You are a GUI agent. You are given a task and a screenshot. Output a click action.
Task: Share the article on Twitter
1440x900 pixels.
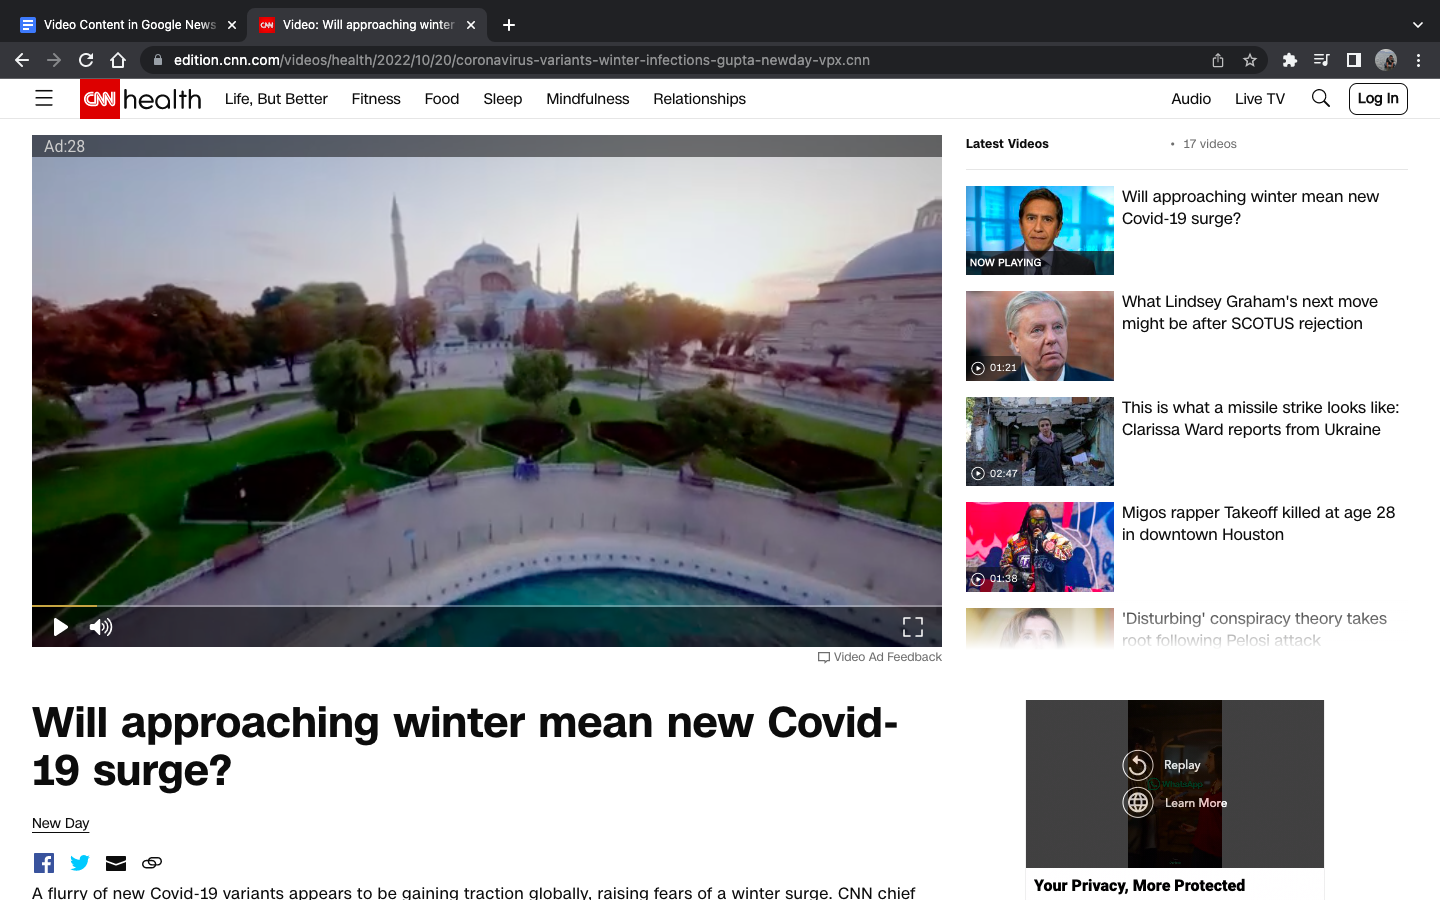[x=79, y=862]
